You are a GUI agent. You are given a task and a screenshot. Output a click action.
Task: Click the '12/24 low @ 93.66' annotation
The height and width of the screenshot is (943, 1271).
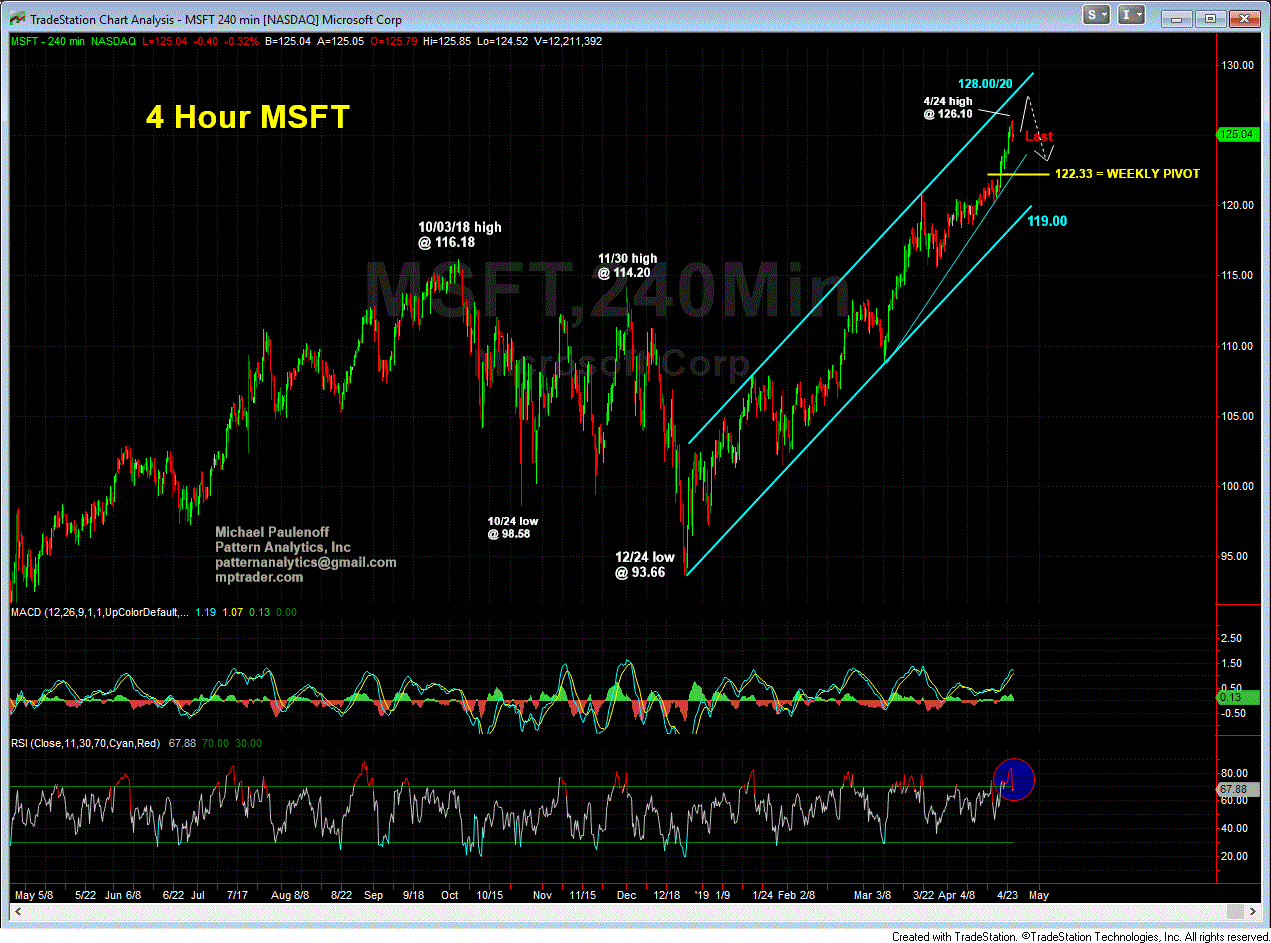pyautogui.click(x=645, y=565)
